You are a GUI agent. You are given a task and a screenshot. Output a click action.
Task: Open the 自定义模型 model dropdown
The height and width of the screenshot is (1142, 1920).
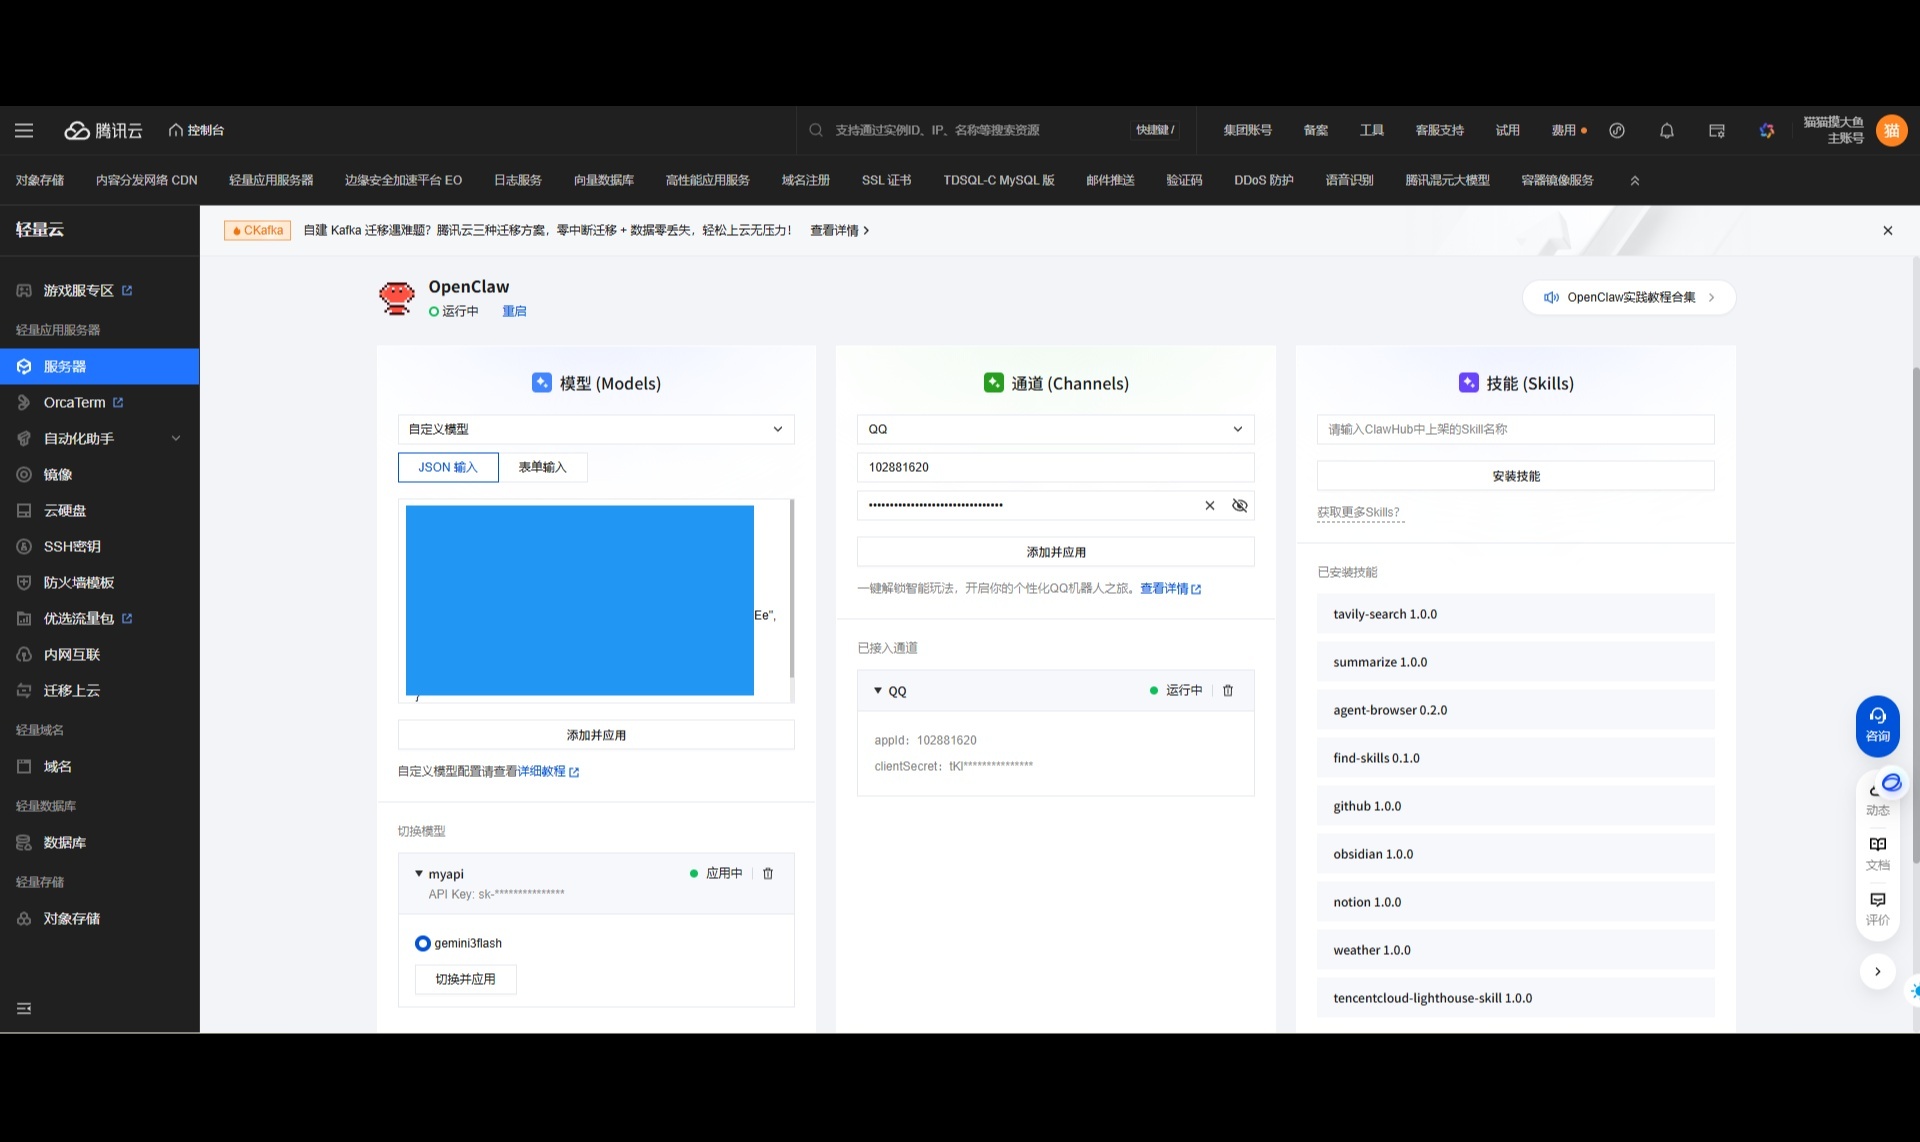596,429
